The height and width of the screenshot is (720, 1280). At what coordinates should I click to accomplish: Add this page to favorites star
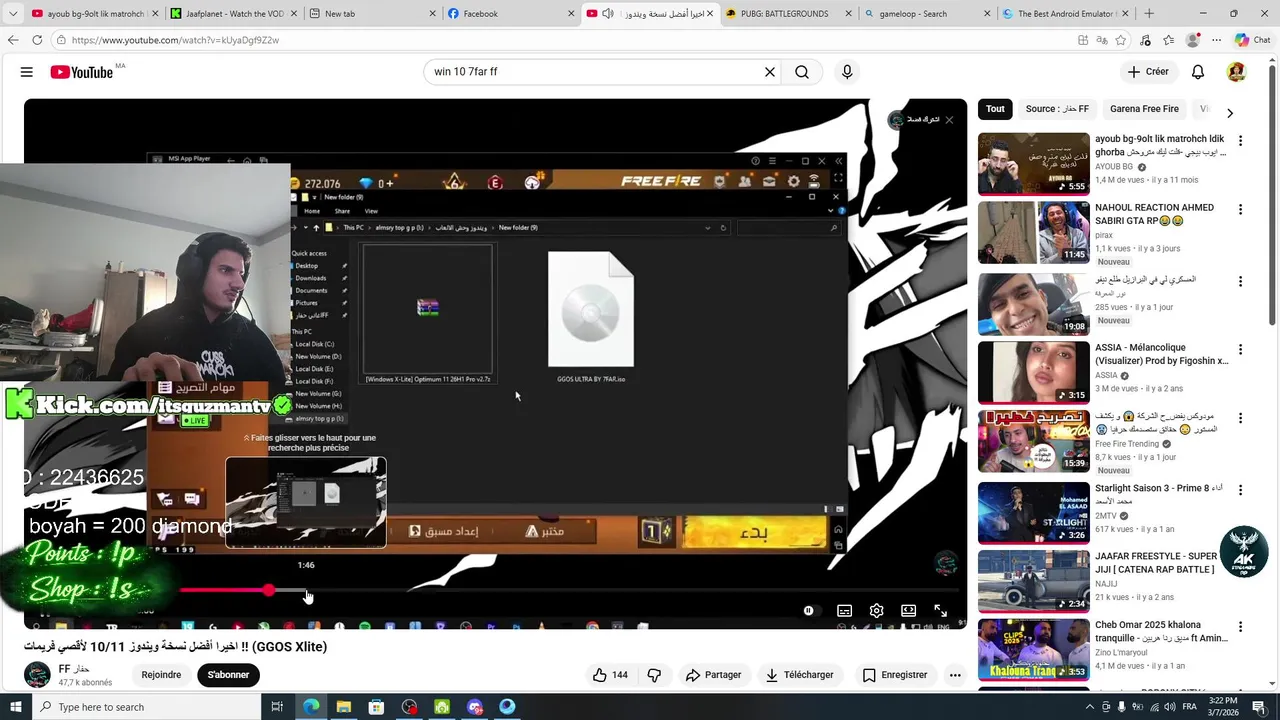(x=1121, y=40)
